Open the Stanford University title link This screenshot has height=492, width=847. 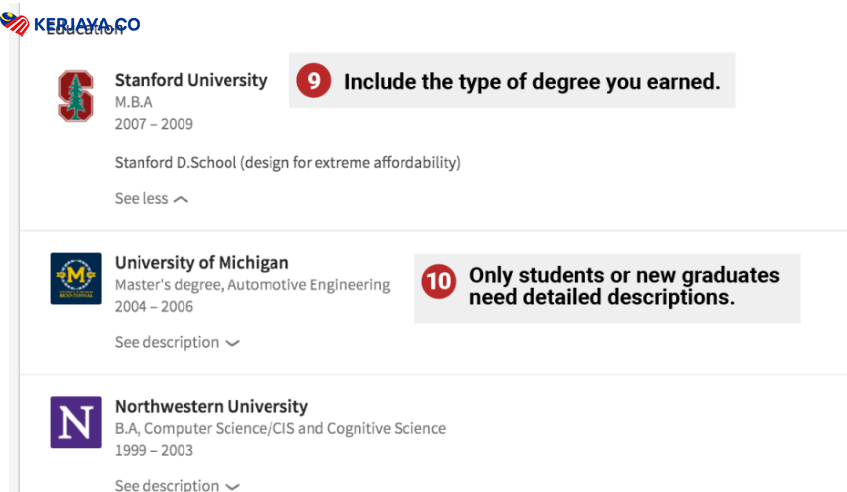tap(191, 80)
